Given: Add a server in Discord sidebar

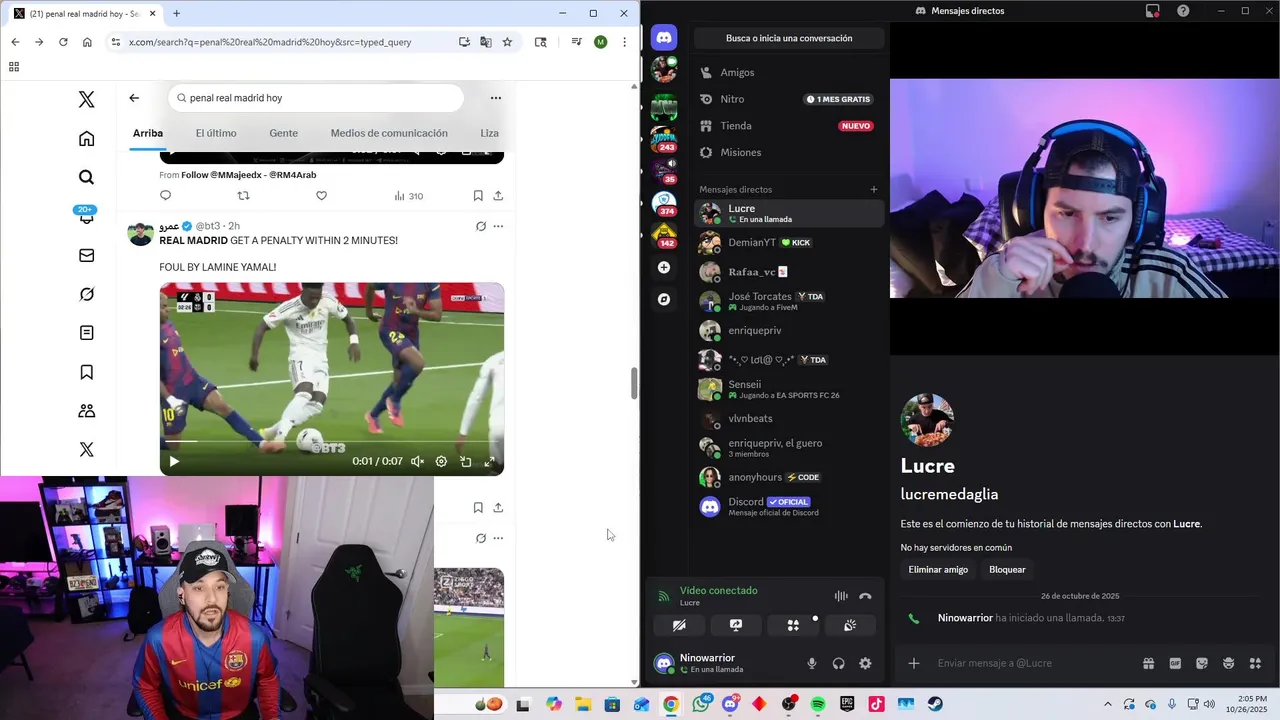Looking at the screenshot, I should (x=664, y=267).
